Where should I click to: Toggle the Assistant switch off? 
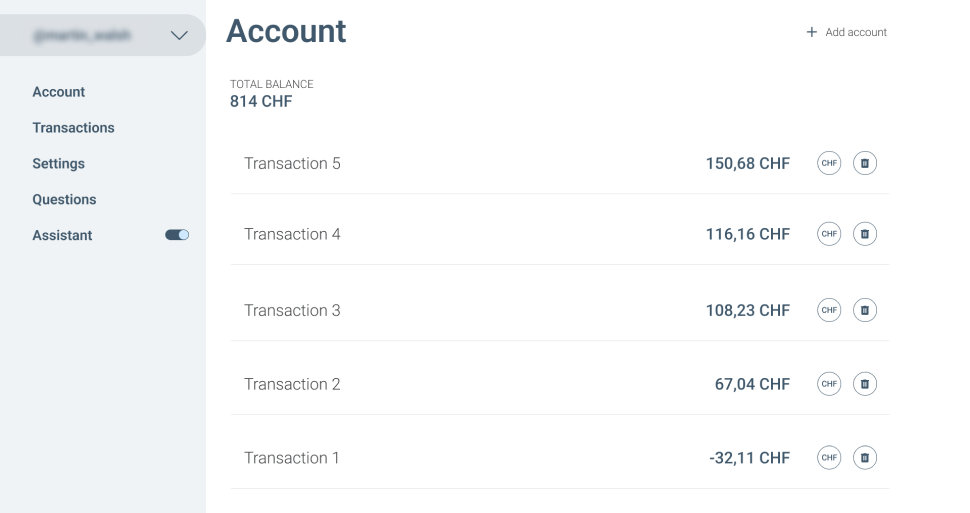point(177,235)
